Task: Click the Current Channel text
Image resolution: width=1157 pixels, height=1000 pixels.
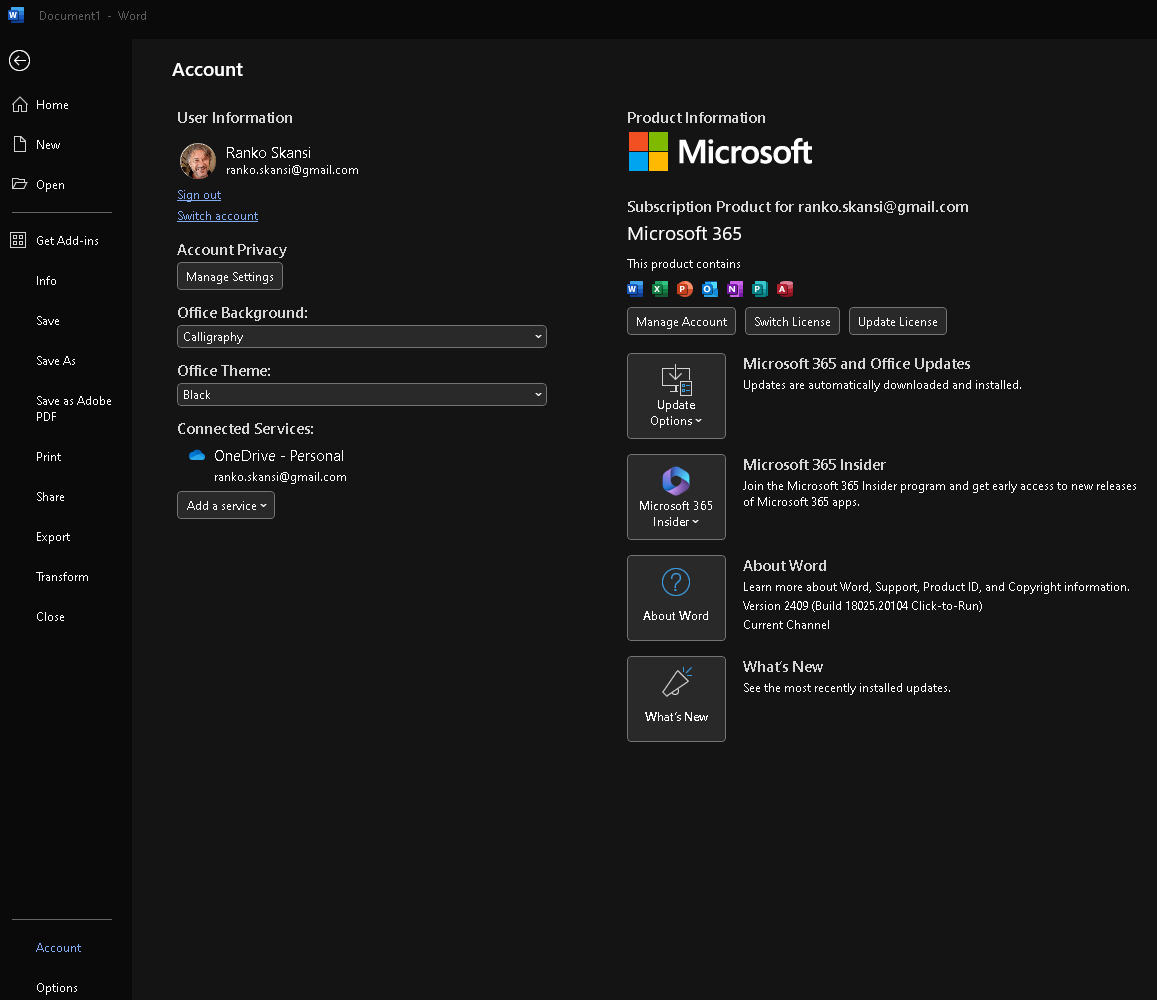Action: coord(786,624)
